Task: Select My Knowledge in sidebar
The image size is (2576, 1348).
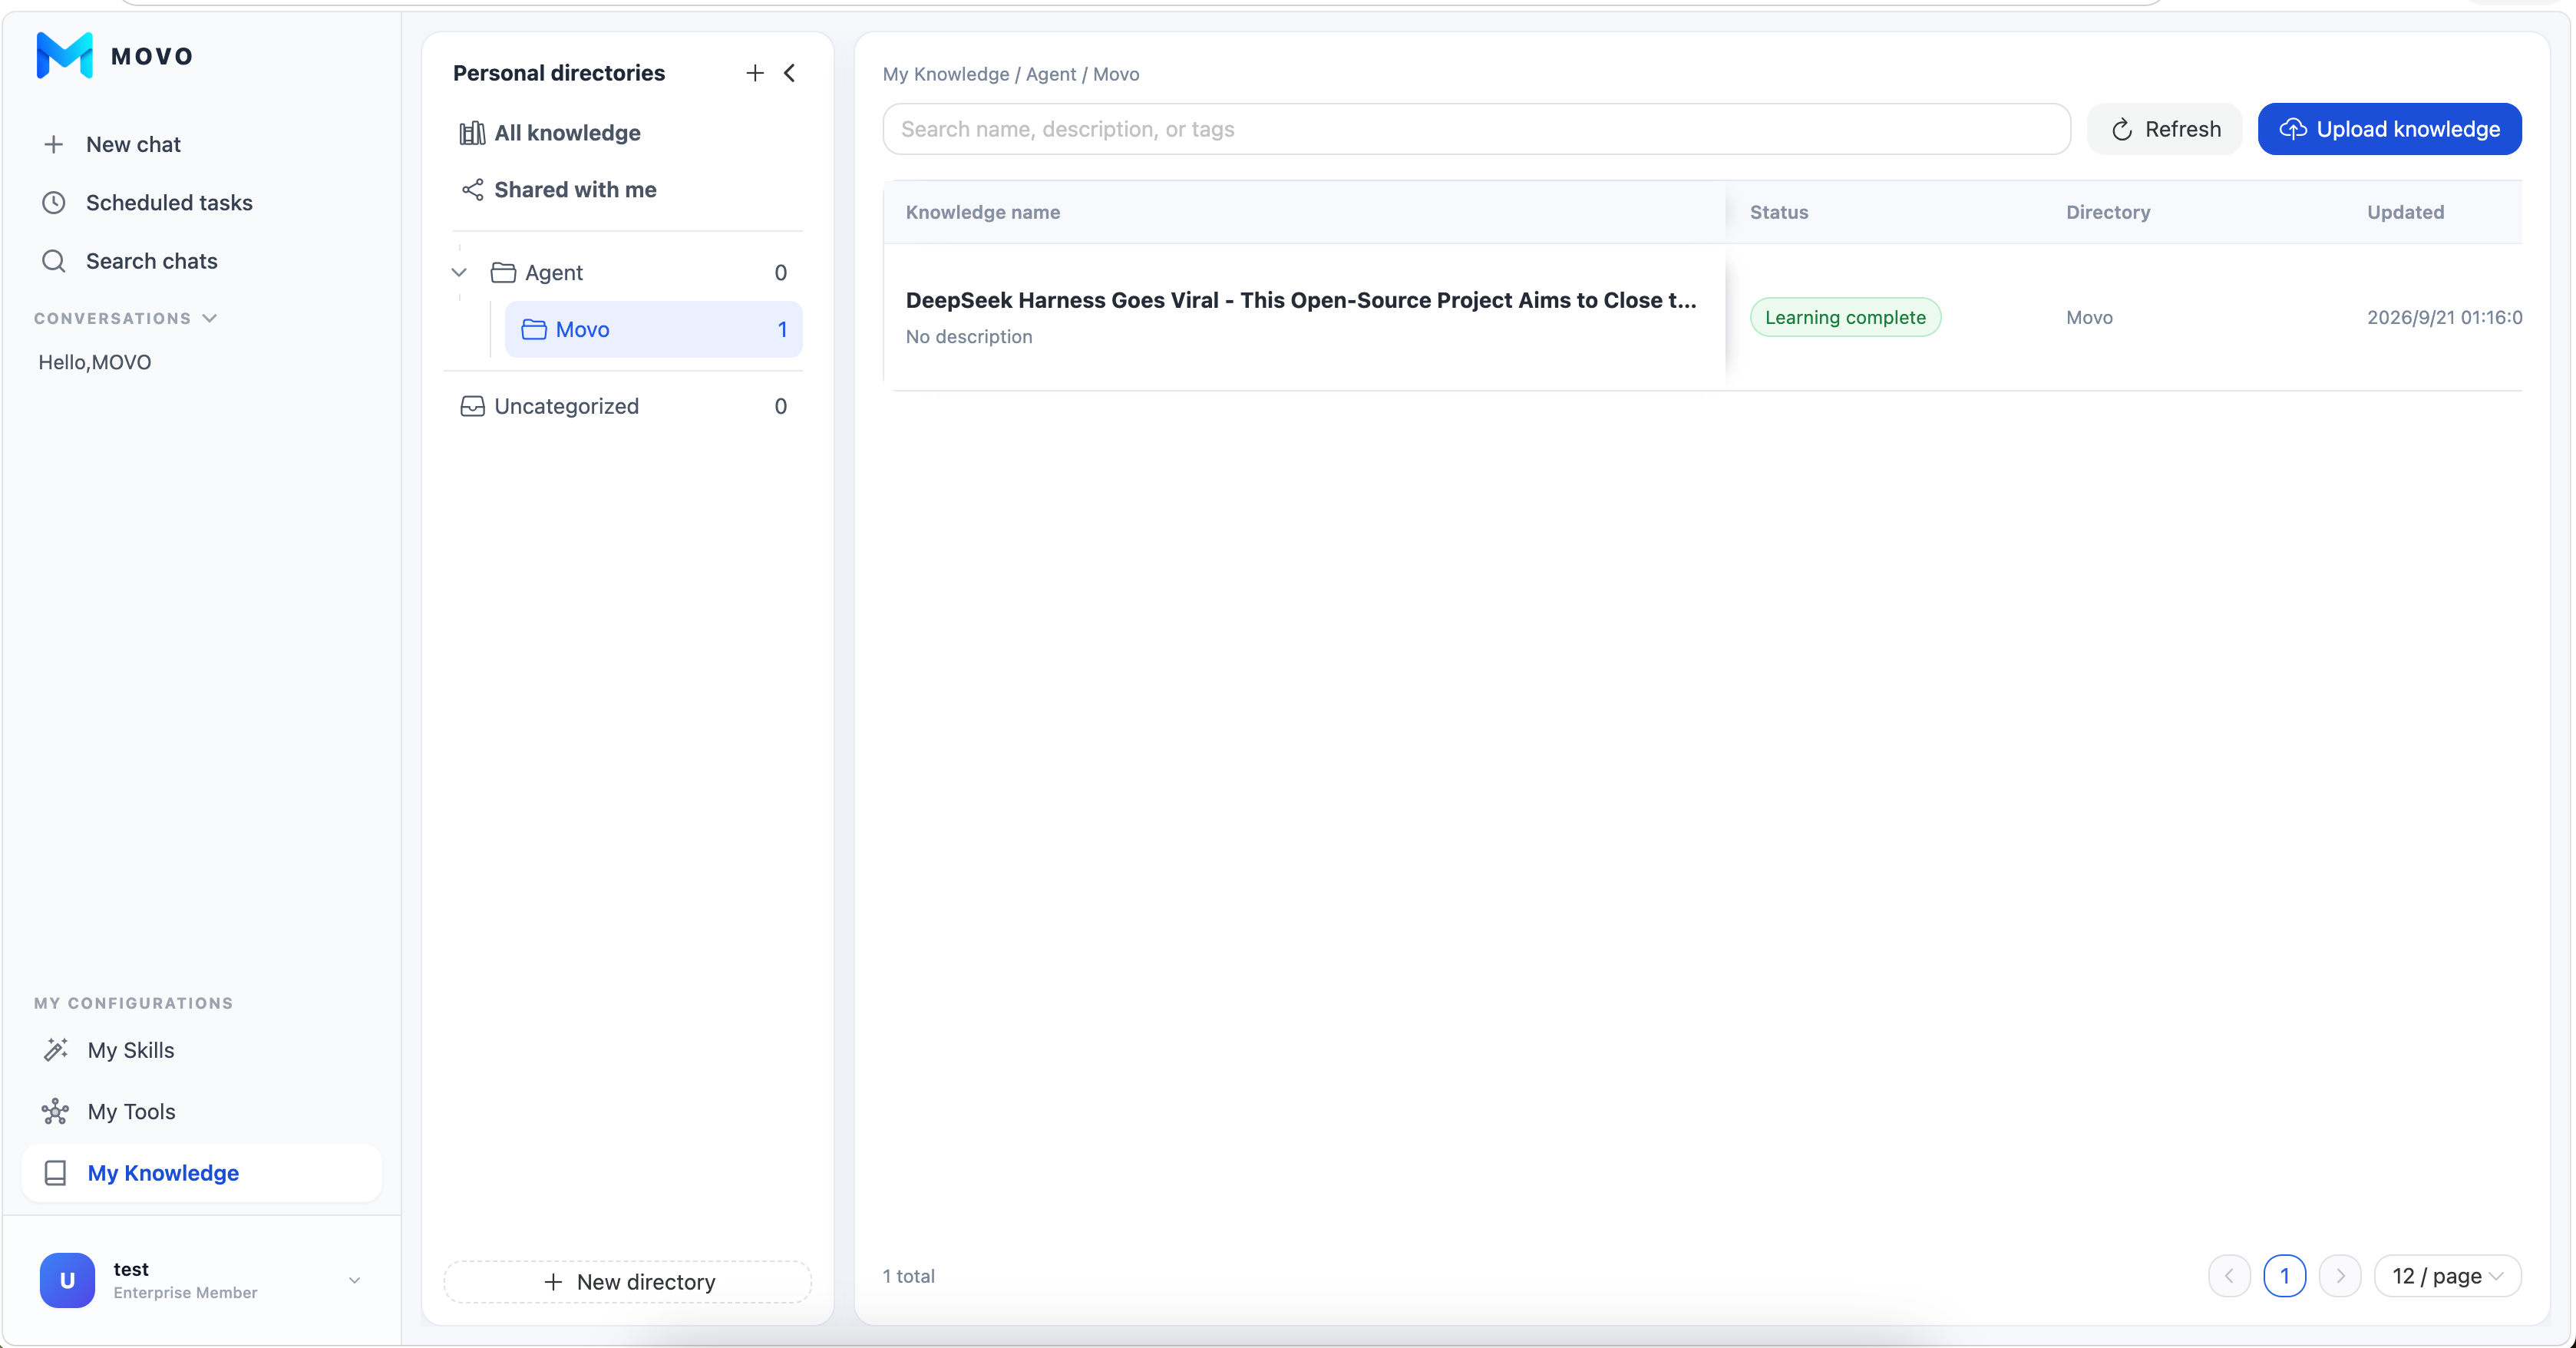Action: coord(201,1172)
